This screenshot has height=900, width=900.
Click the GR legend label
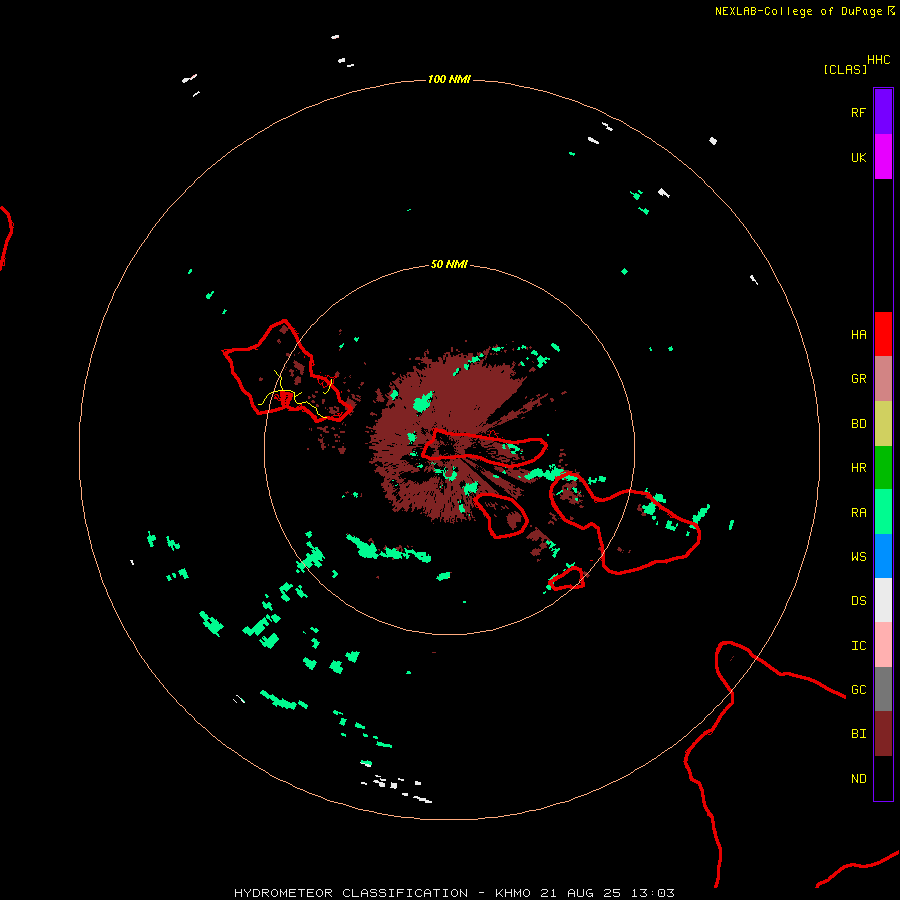[x=858, y=379]
